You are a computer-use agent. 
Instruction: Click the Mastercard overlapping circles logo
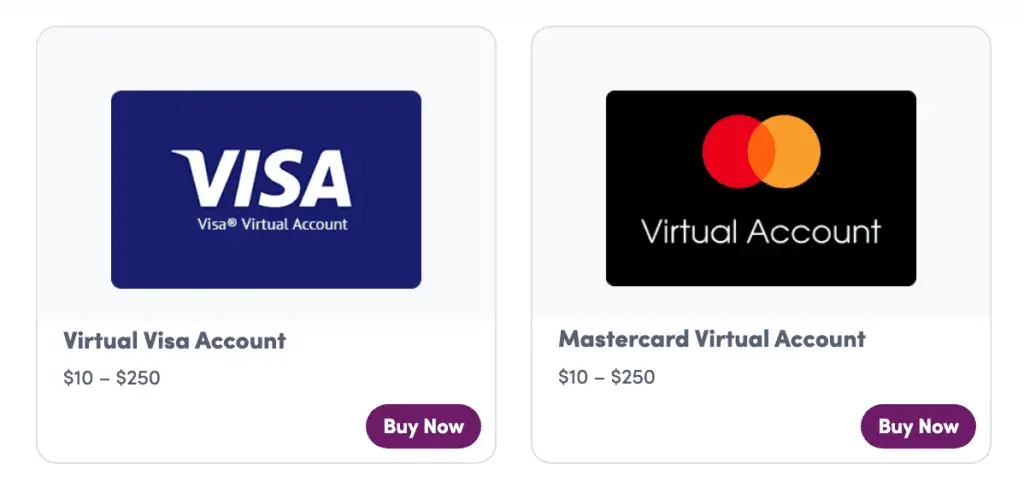click(x=761, y=151)
